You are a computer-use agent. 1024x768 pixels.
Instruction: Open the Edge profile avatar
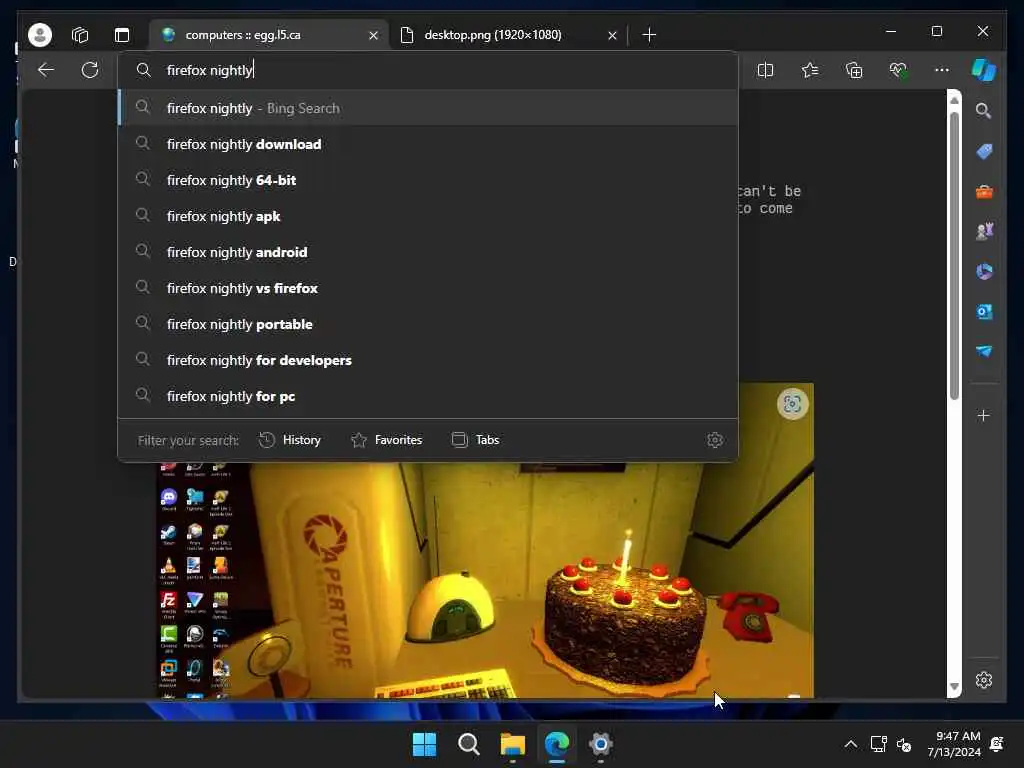click(x=40, y=35)
